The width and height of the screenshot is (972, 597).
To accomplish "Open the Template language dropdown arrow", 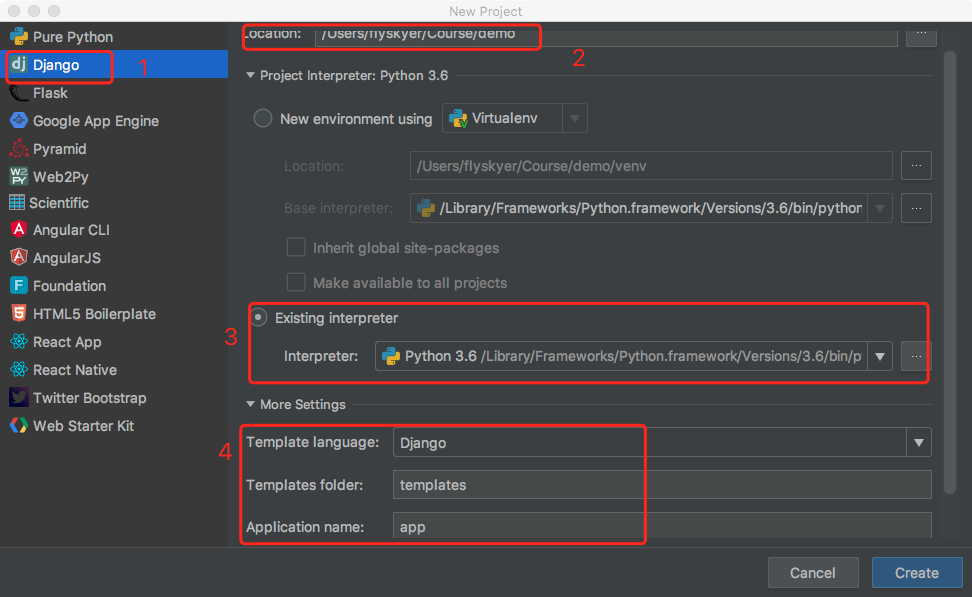I will click(x=919, y=443).
